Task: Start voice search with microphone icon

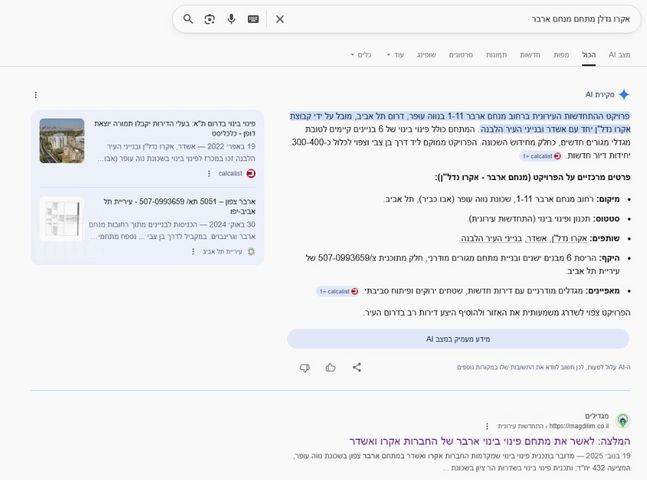Action: (x=231, y=19)
